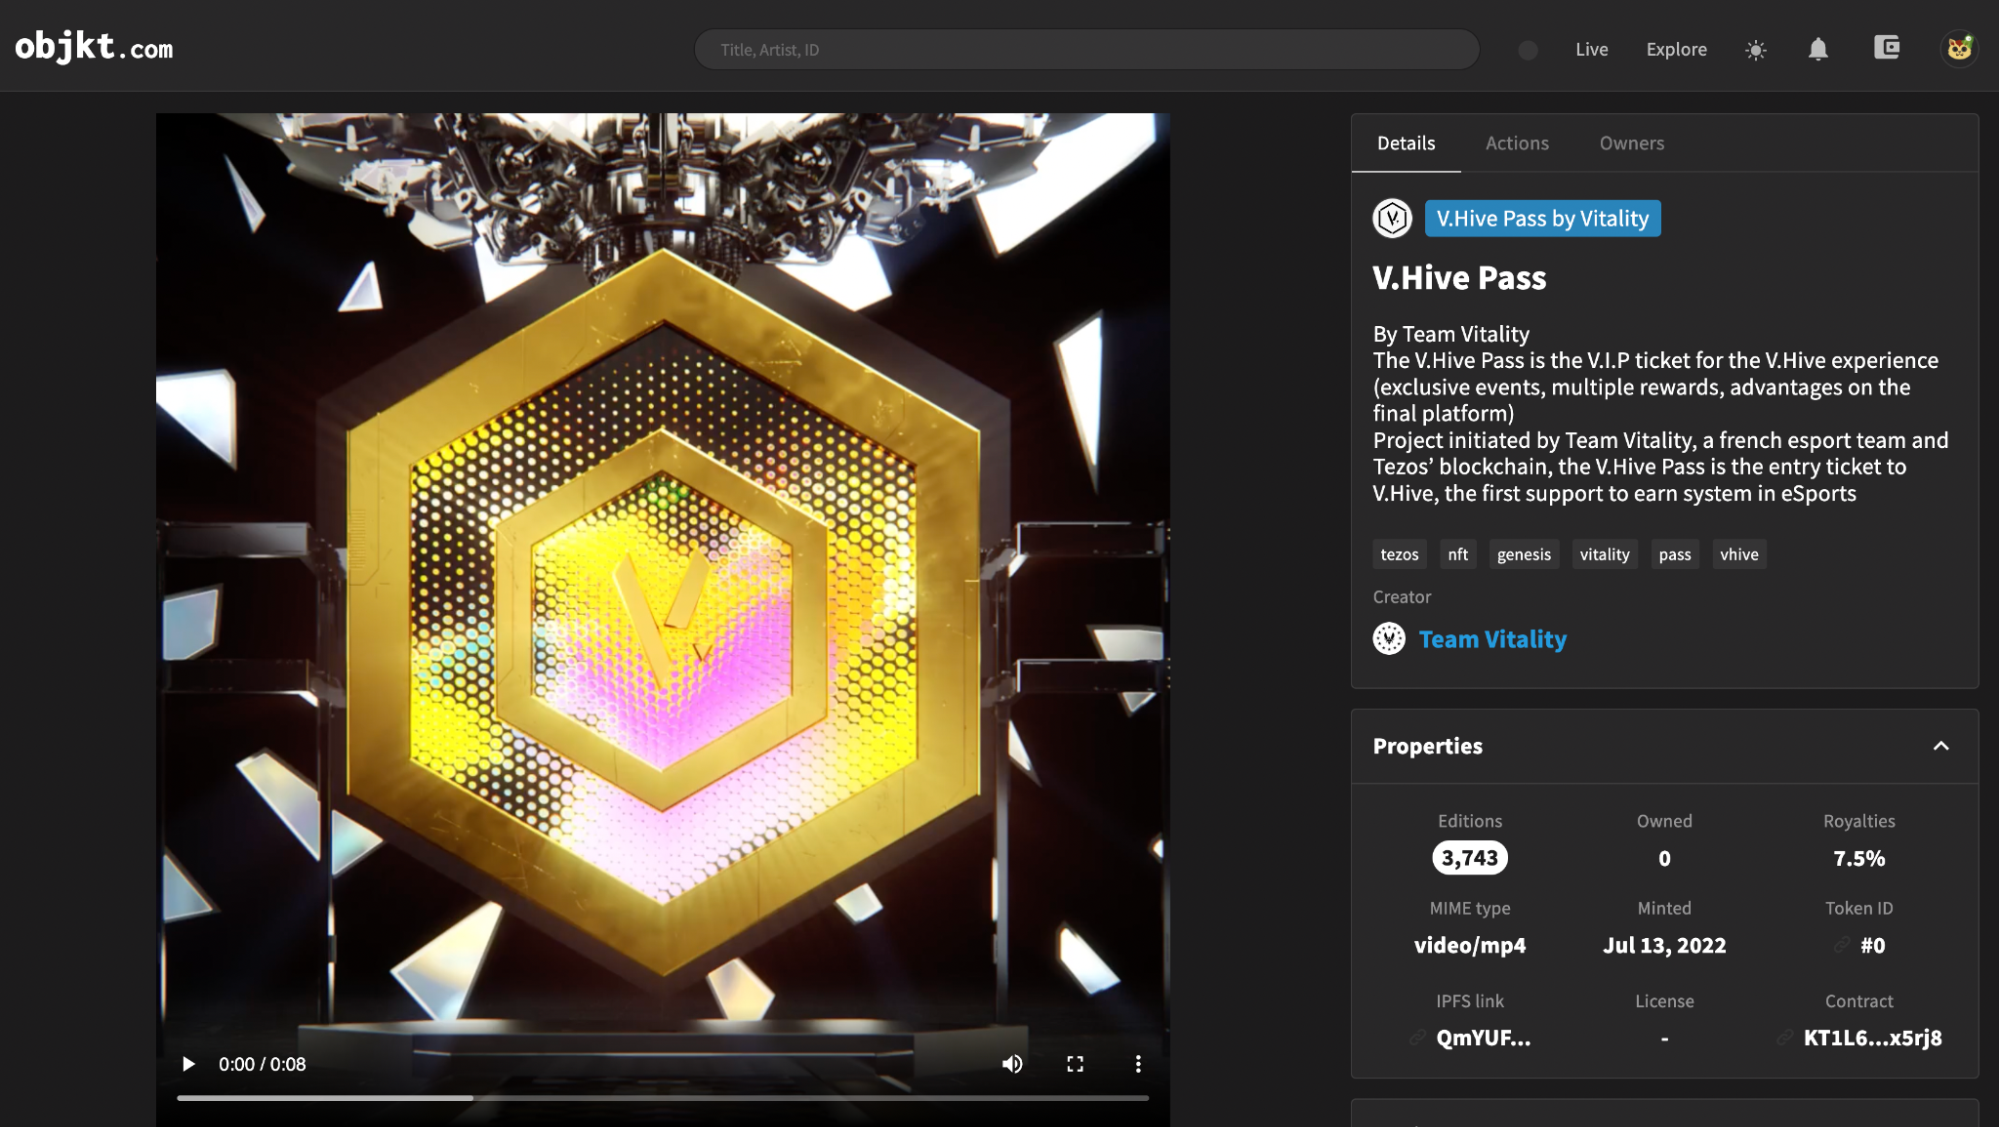
Task: Mute the video volume
Action: tap(1012, 1064)
